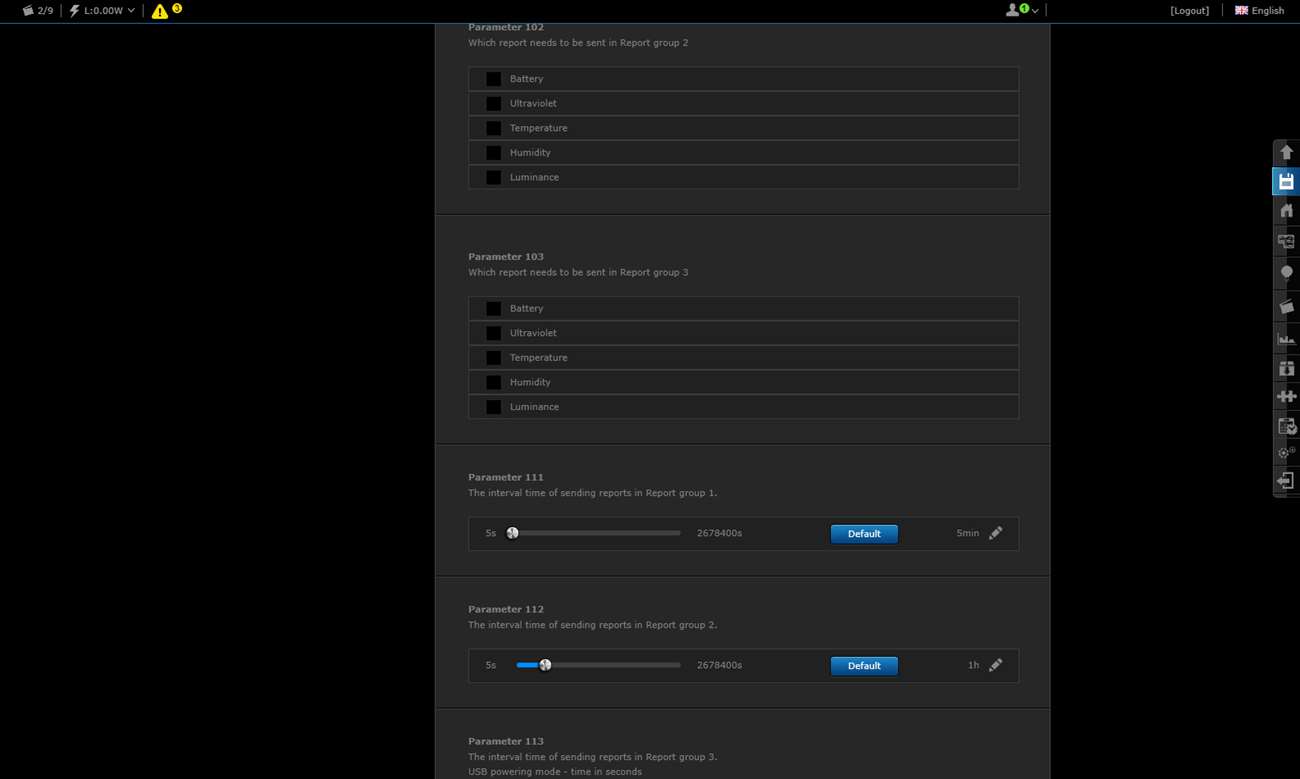Click the exit door icon in sidebar
The width and height of the screenshot is (1300, 779).
pyautogui.click(x=1286, y=481)
